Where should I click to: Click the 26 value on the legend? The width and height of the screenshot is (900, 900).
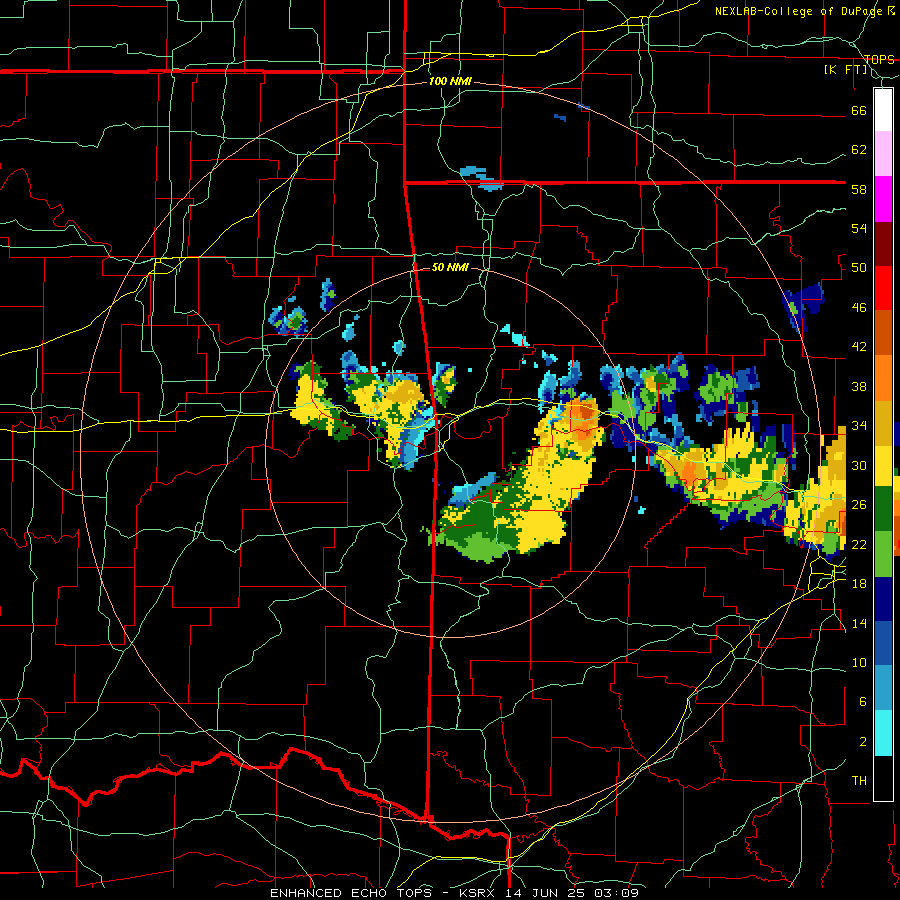point(859,505)
